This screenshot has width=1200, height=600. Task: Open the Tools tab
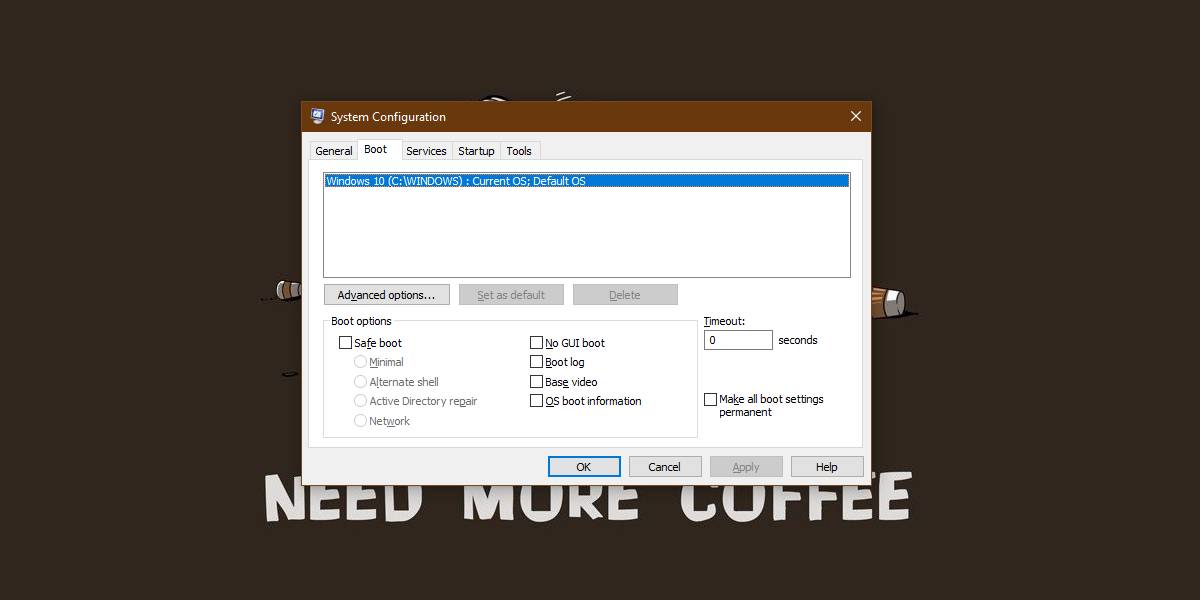tap(519, 151)
